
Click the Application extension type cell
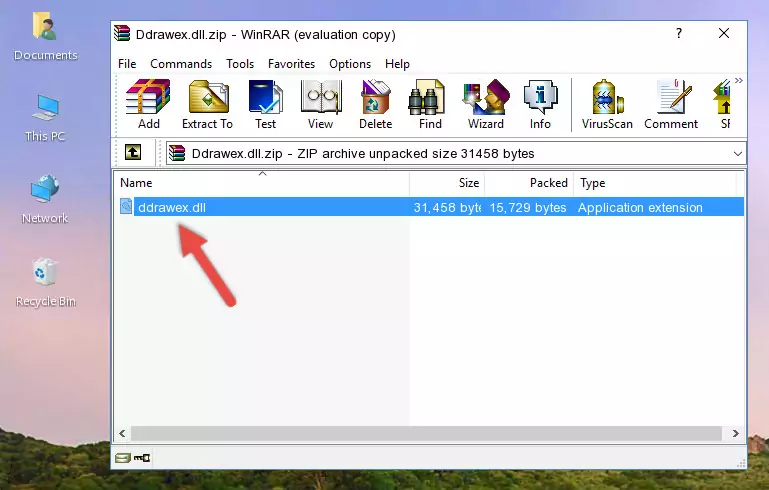coord(640,207)
